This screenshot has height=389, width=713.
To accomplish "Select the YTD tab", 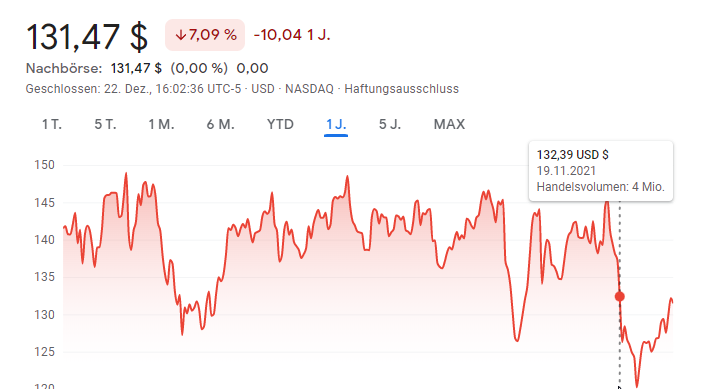I will point(280,124).
